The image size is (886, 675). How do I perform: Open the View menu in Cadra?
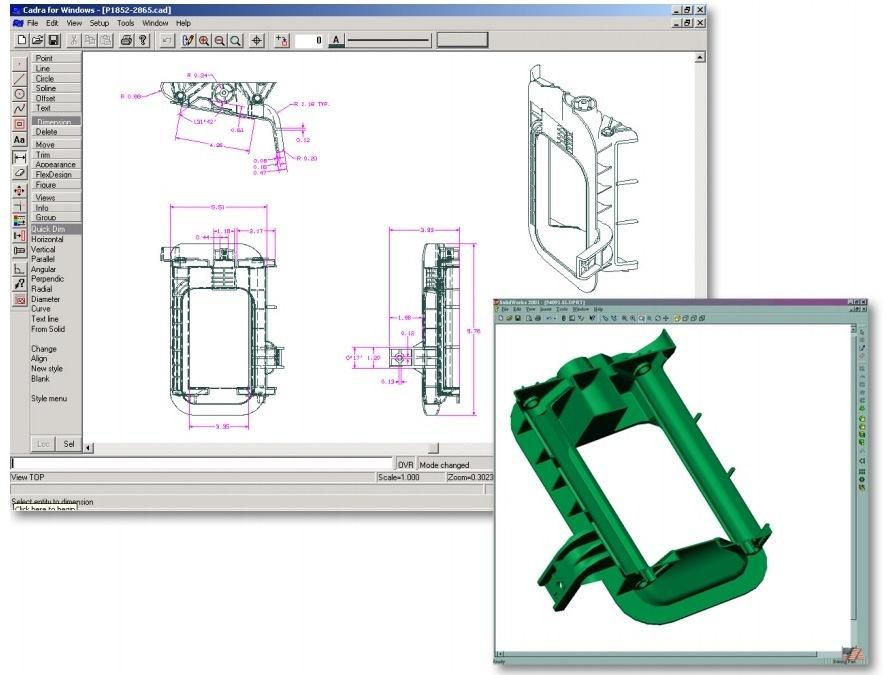pyautogui.click(x=74, y=23)
